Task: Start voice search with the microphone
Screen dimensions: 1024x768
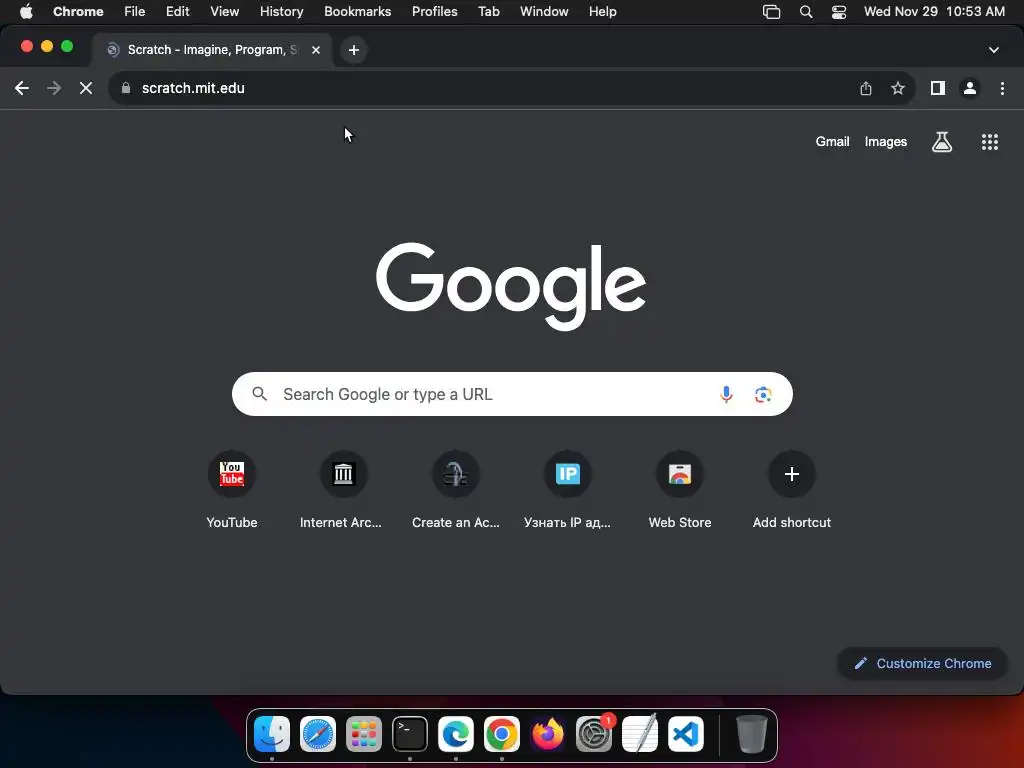Action: 726,394
